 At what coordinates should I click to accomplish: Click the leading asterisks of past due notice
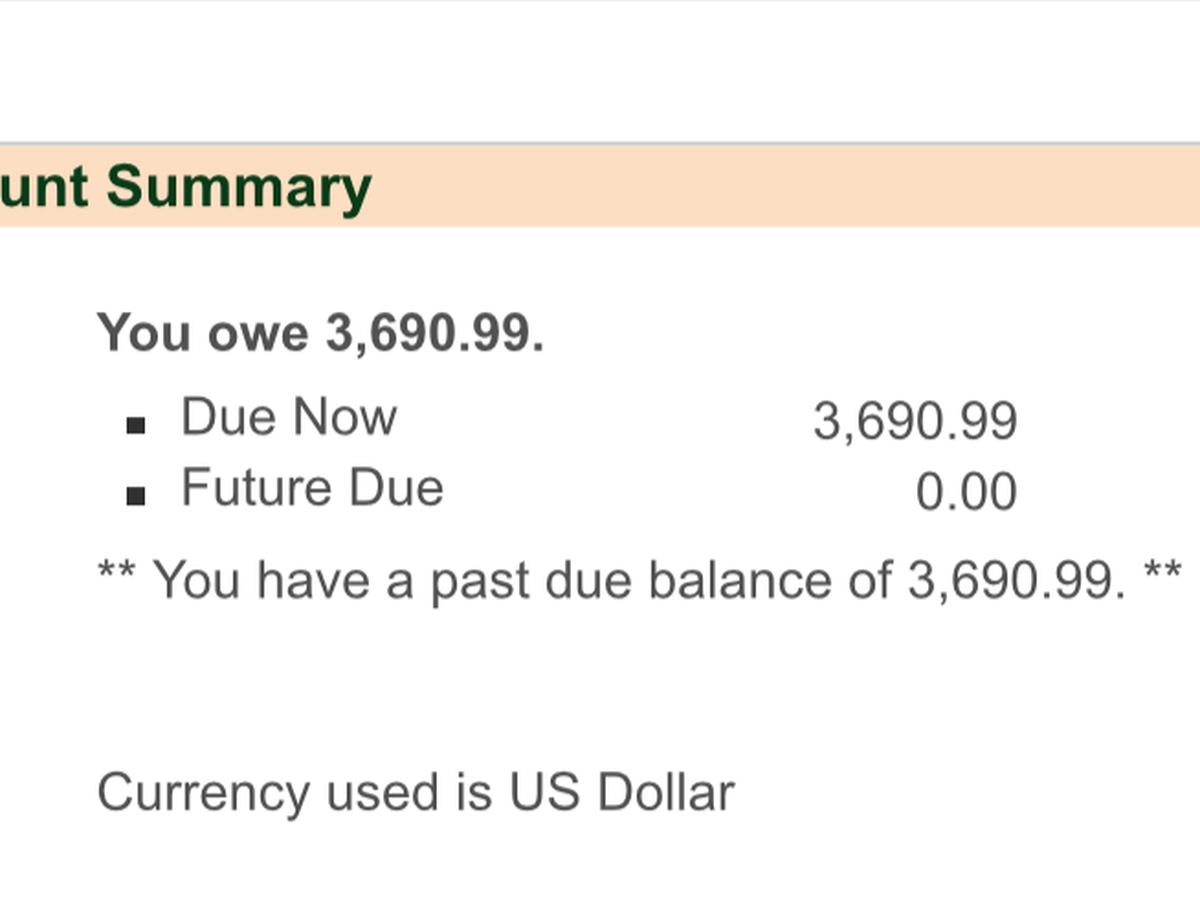pos(117,575)
